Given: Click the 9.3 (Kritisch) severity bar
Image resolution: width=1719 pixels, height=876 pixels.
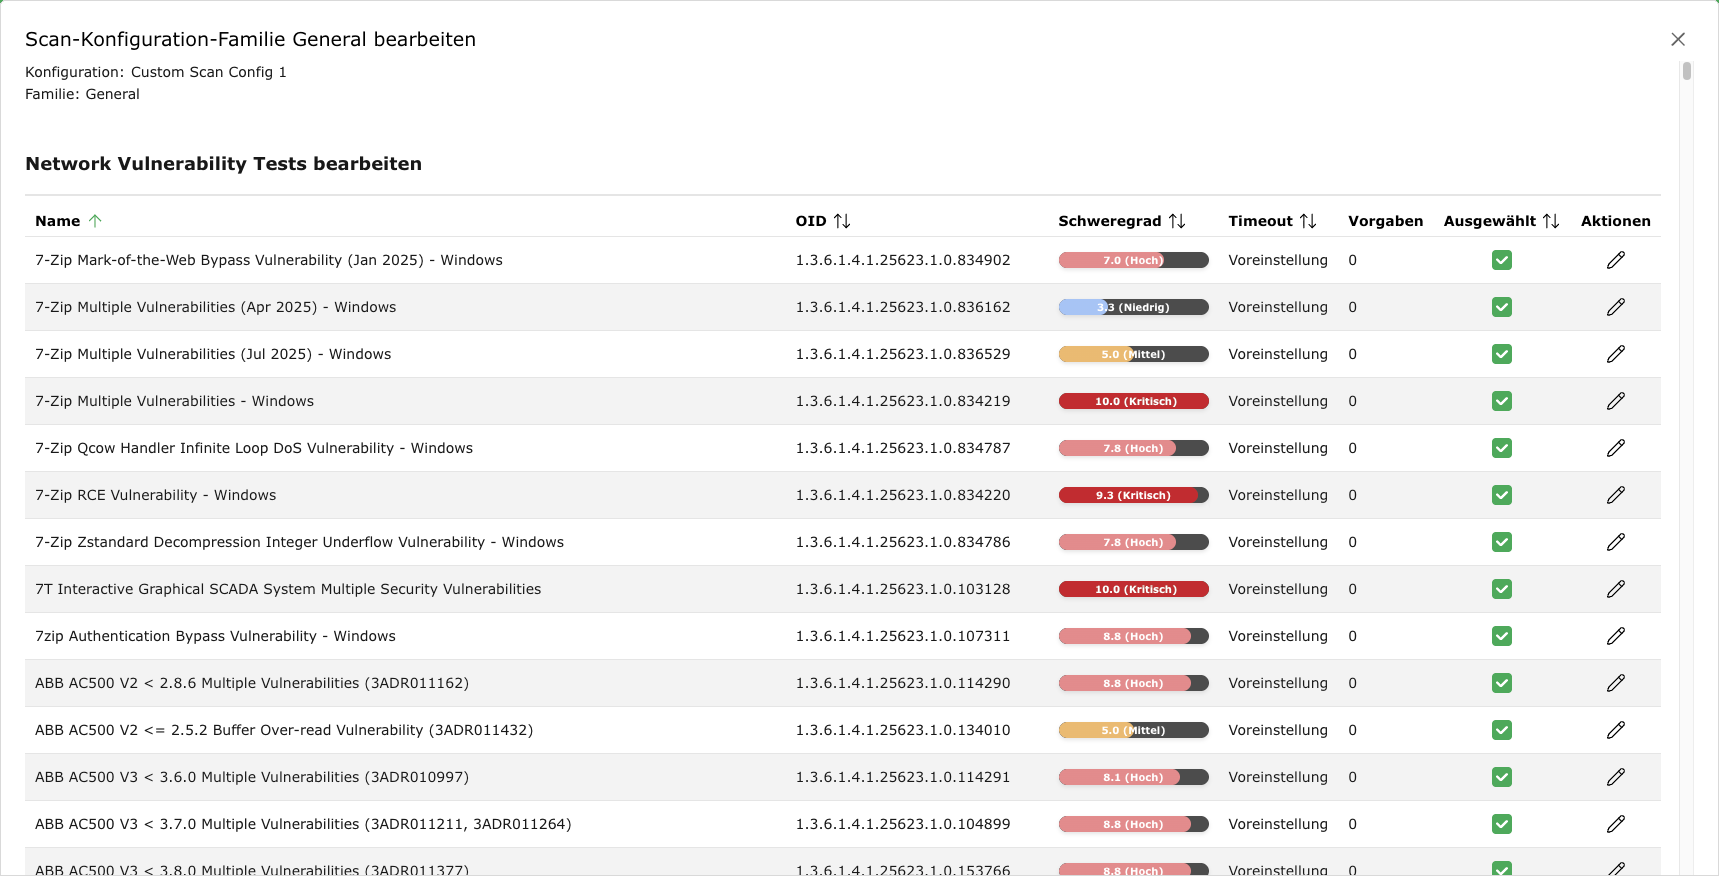Looking at the screenshot, I should (x=1133, y=495).
